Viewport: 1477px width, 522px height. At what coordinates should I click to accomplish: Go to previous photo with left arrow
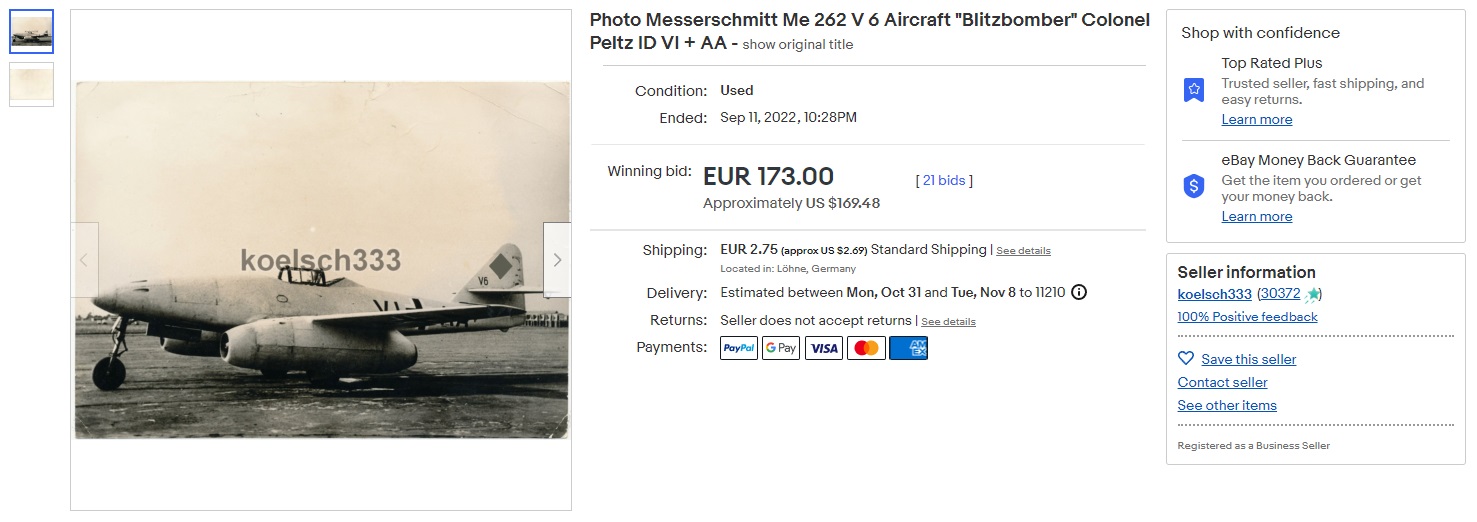coord(84,260)
